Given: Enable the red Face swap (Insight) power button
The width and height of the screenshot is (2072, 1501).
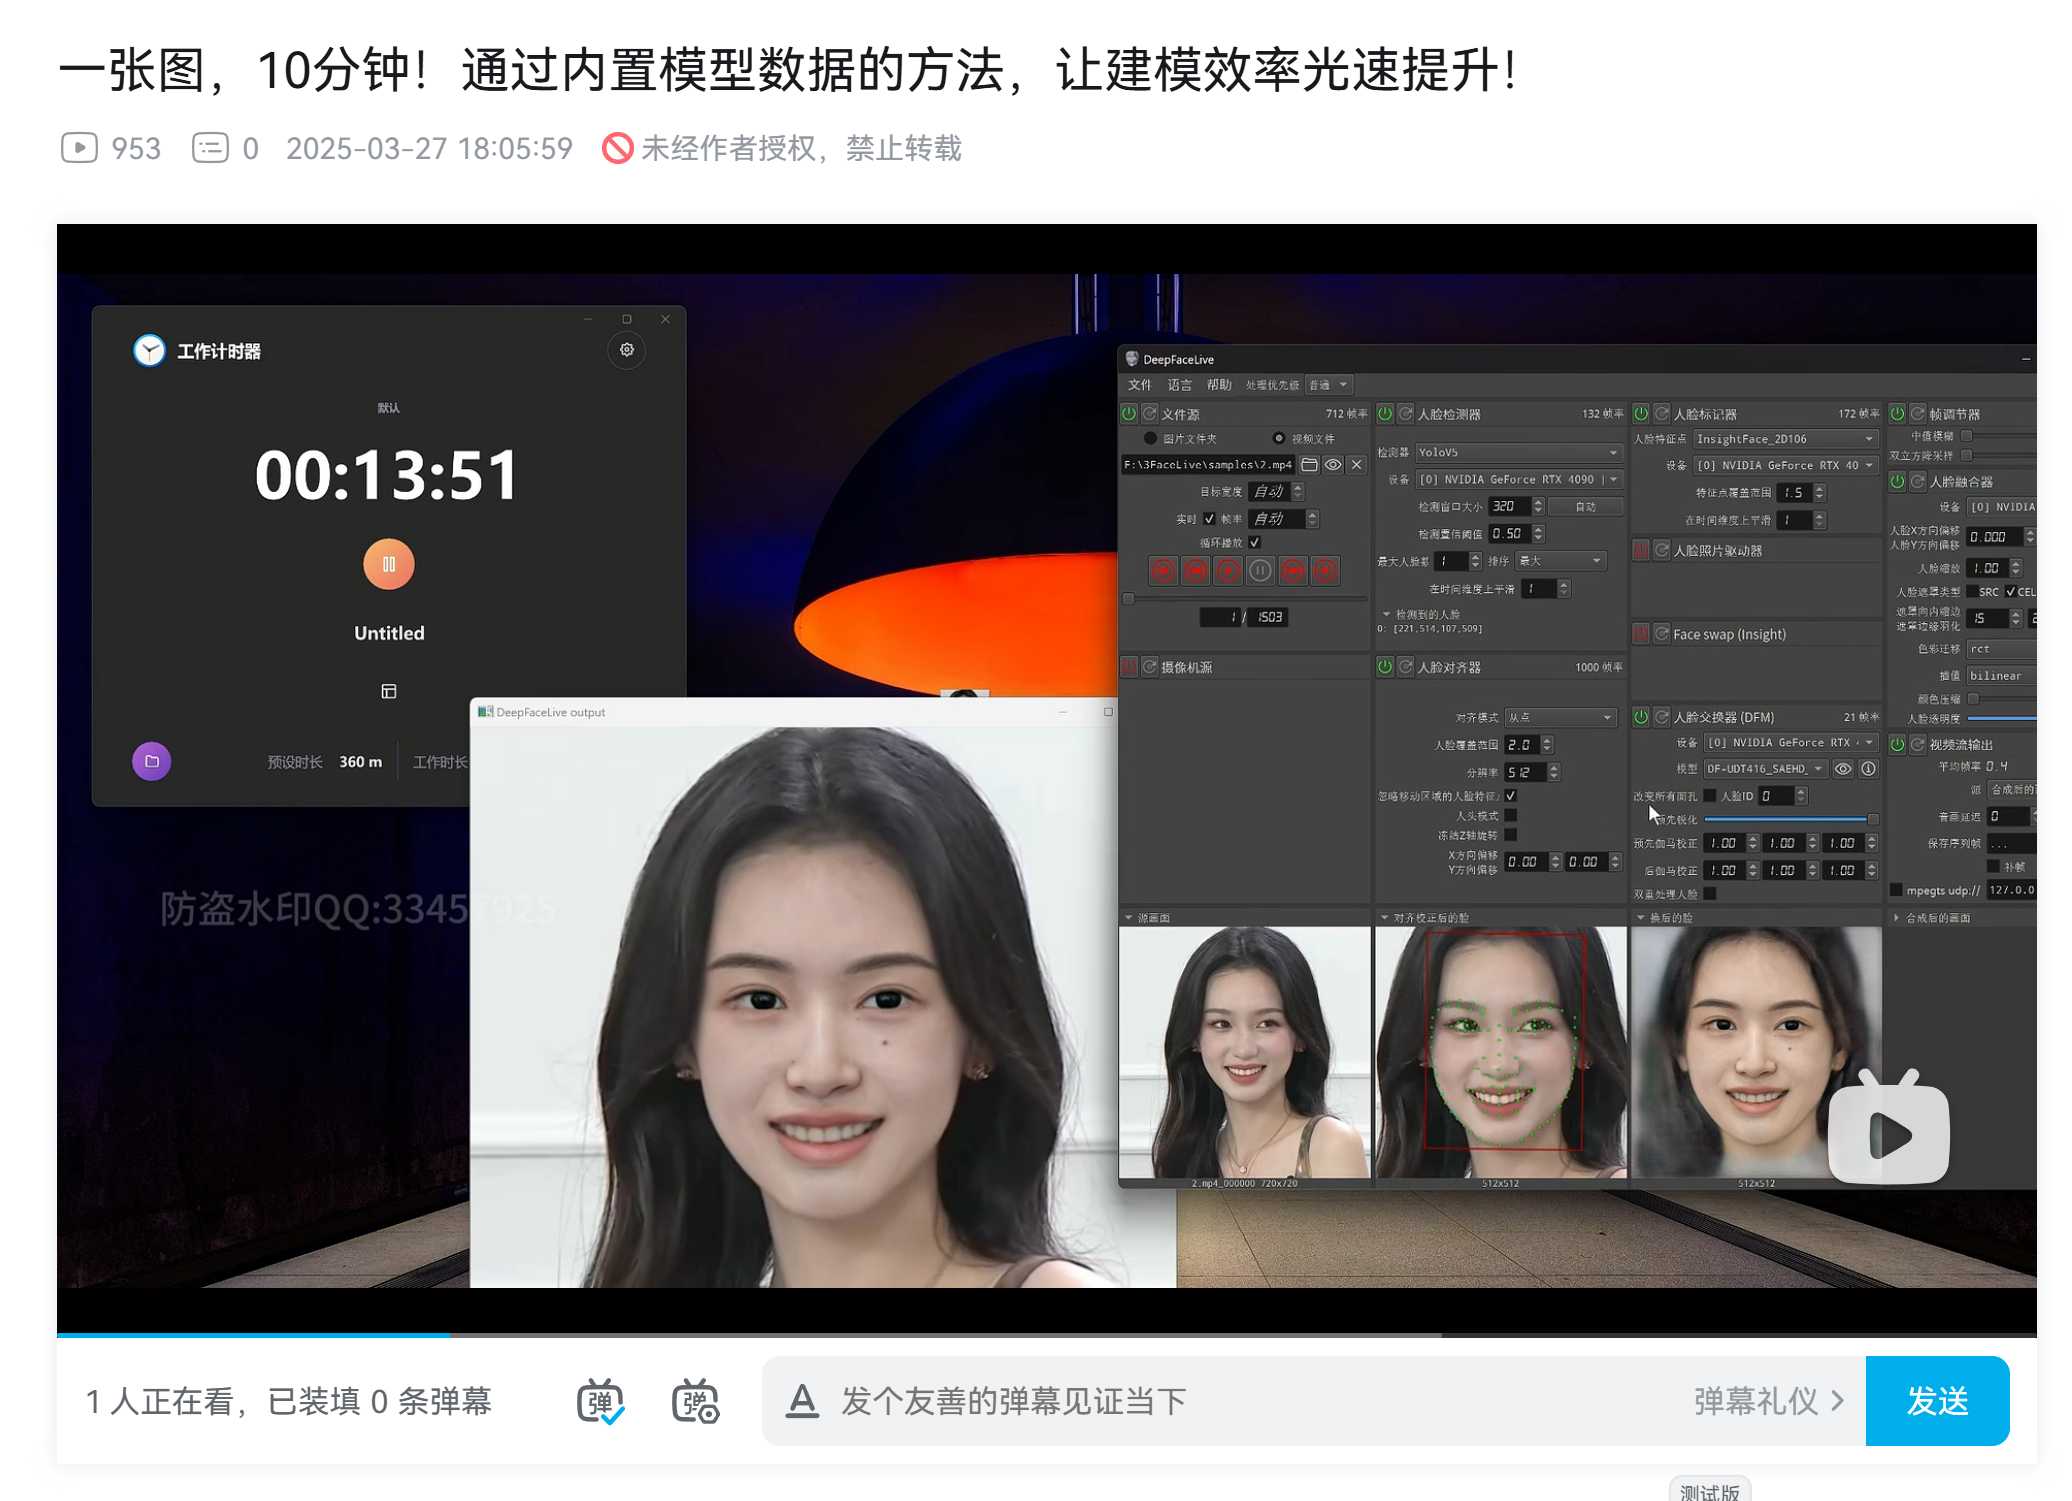Looking at the screenshot, I should tap(1641, 634).
